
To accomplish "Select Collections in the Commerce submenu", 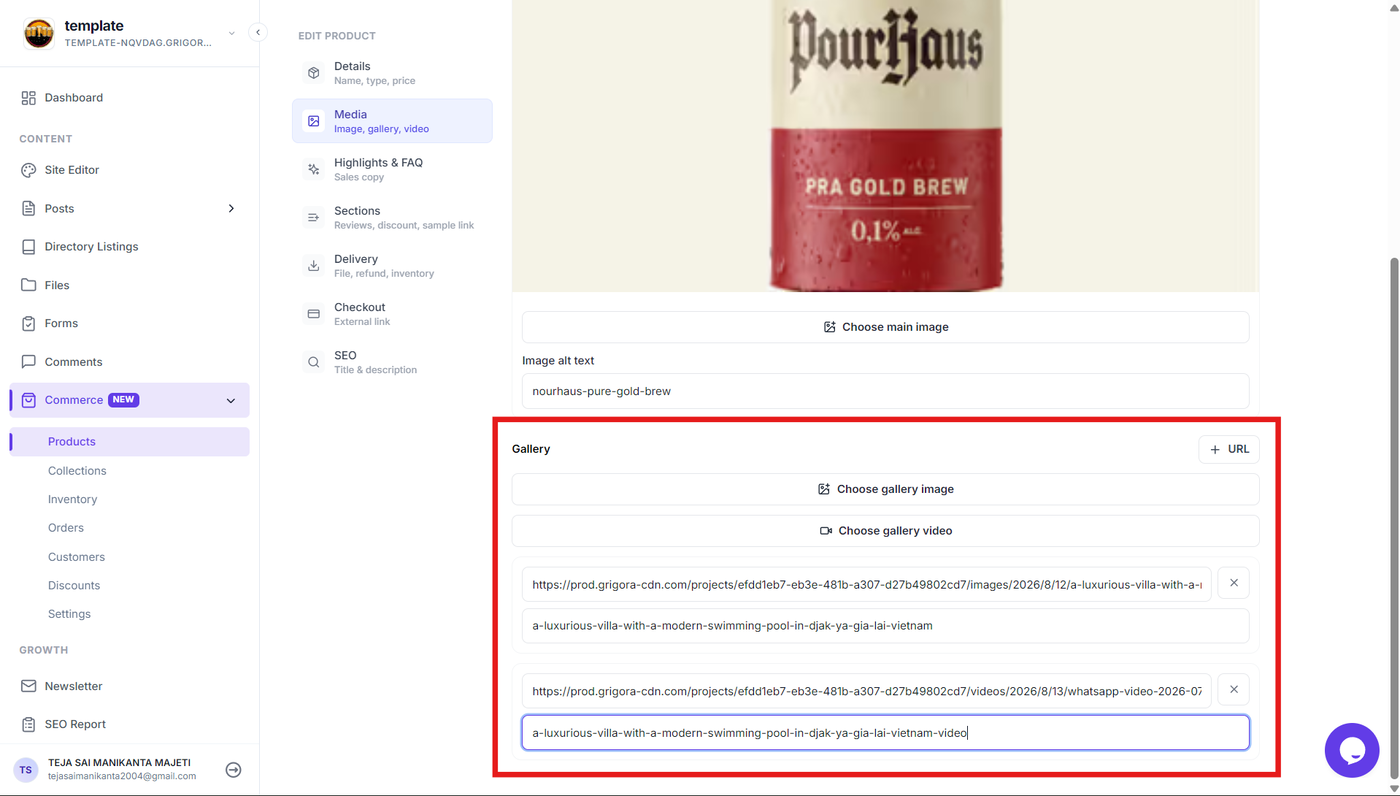I will pos(77,471).
